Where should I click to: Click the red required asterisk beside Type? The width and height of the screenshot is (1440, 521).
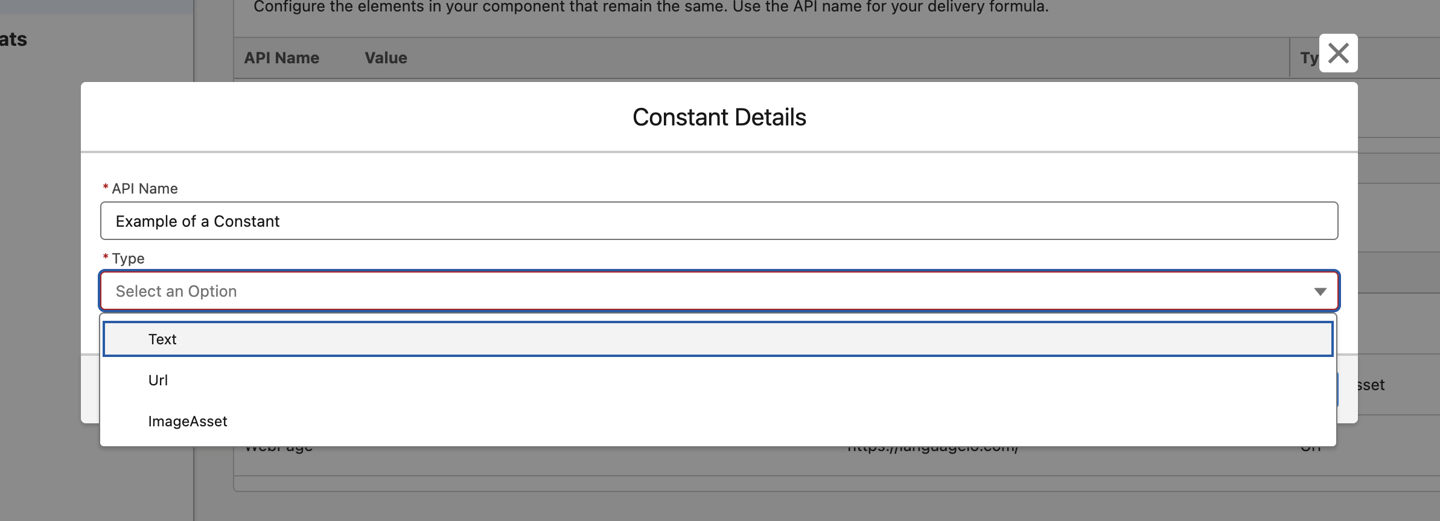[x=105, y=258]
